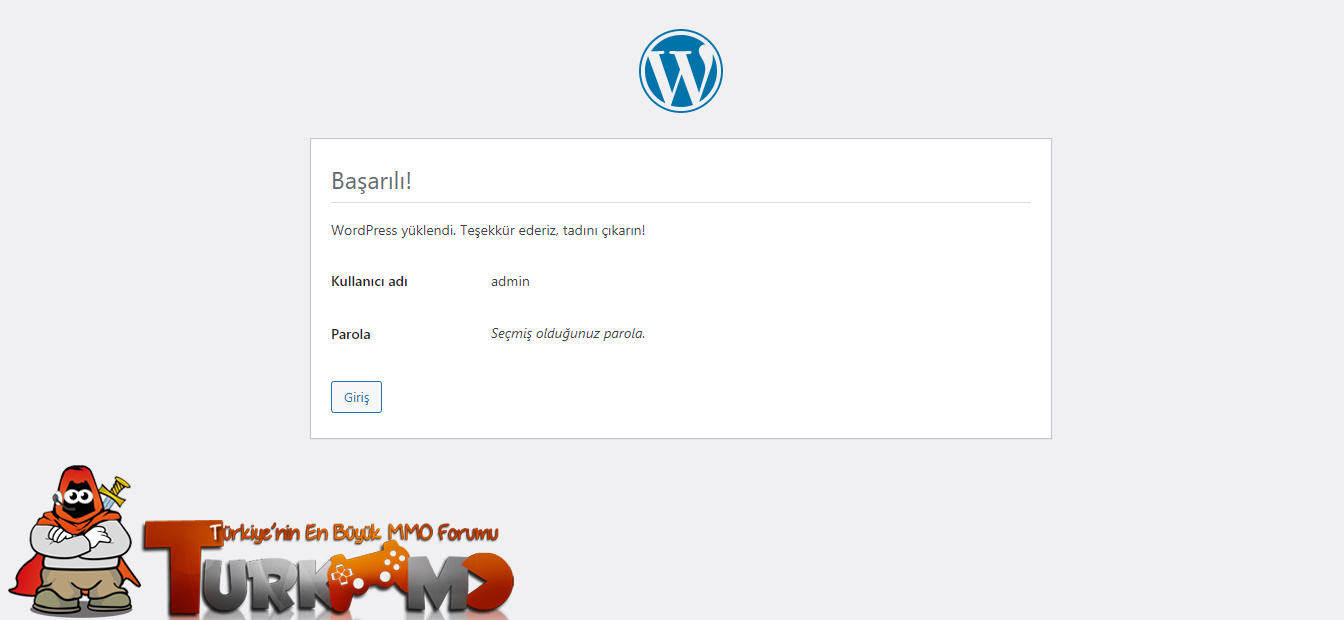The image size is (1344, 620).
Task: Click the Kullanıcı adı label
Action: tap(369, 281)
